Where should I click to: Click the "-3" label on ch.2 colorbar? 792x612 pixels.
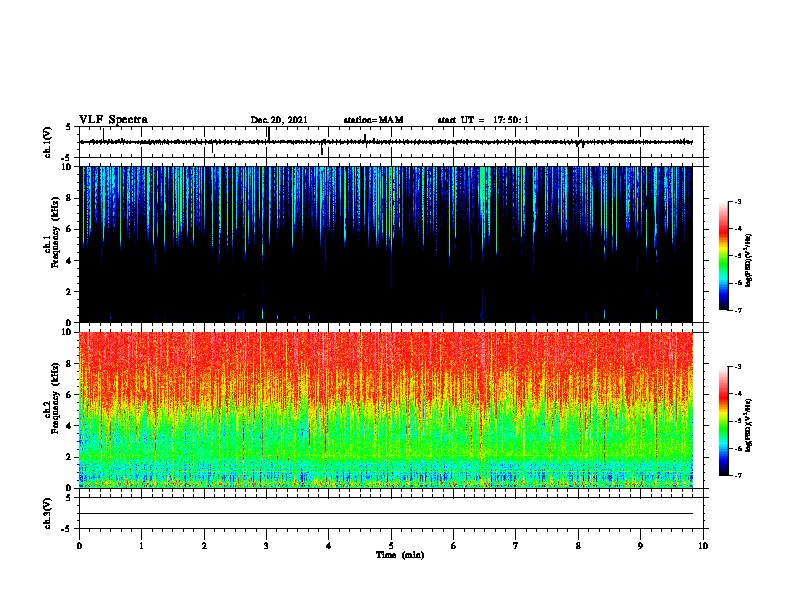point(738,367)
